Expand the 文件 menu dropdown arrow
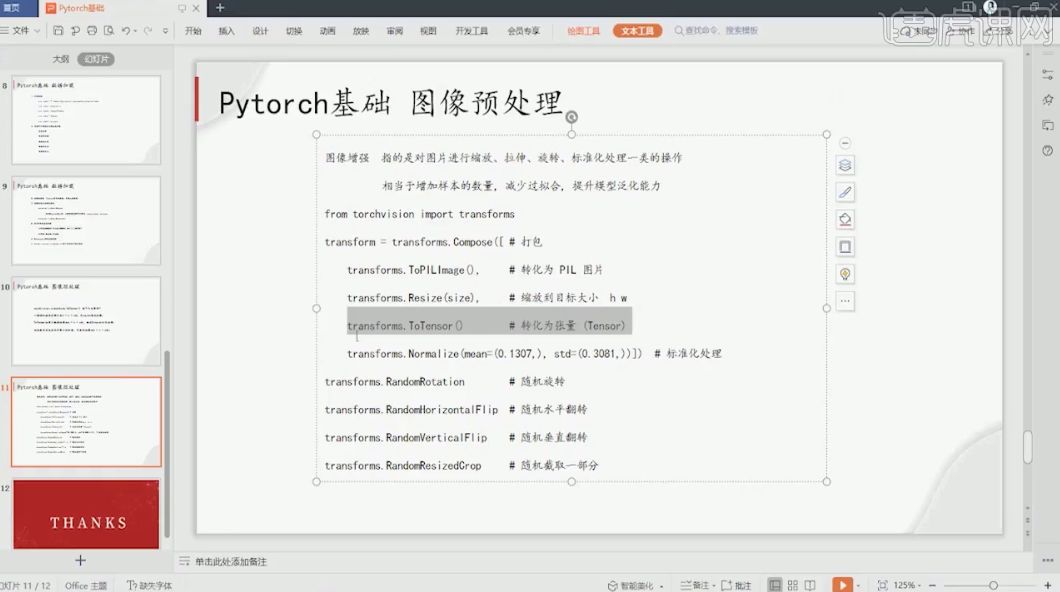 [x=37, y=30]
